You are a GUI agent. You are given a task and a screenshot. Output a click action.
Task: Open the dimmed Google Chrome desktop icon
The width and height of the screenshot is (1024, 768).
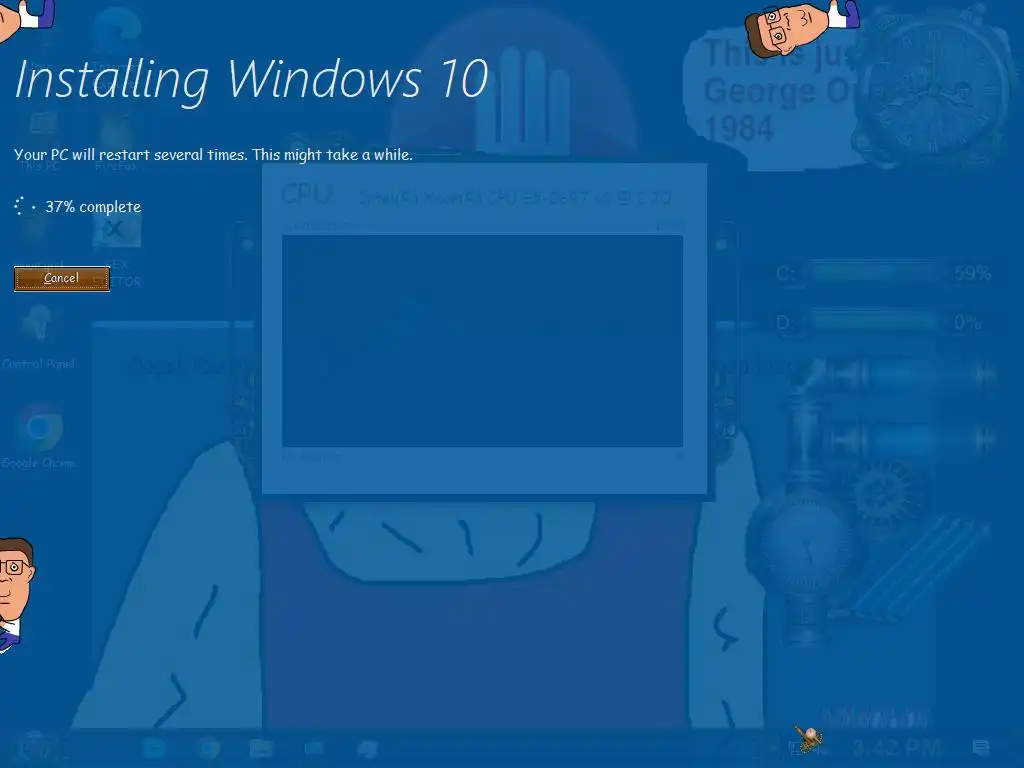pyautogui.click(x=39, y=437)
